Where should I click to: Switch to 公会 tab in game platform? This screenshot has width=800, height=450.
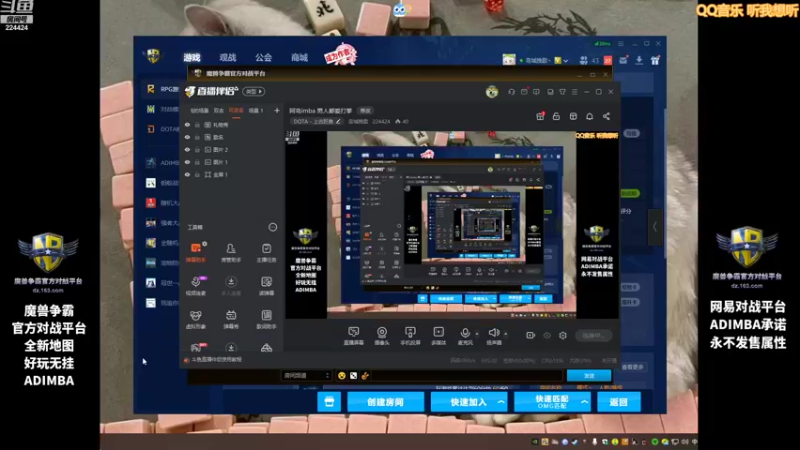pos(263,57)
